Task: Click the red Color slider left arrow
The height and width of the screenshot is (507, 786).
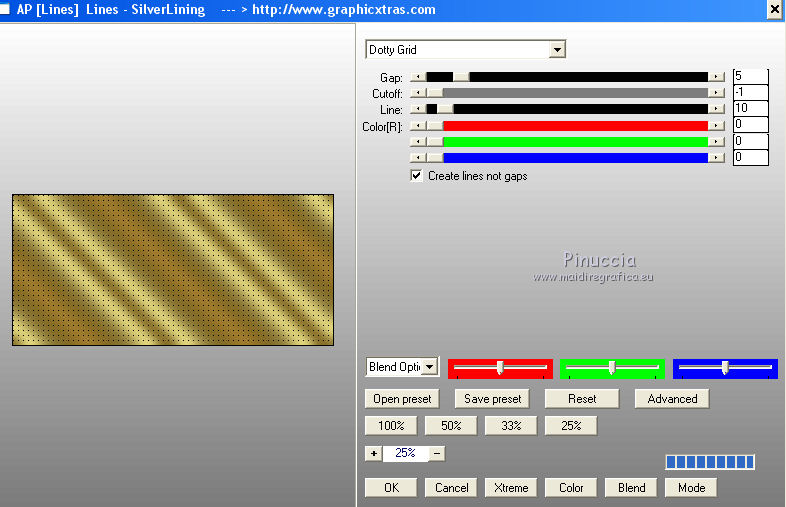Action: point(418,125)
